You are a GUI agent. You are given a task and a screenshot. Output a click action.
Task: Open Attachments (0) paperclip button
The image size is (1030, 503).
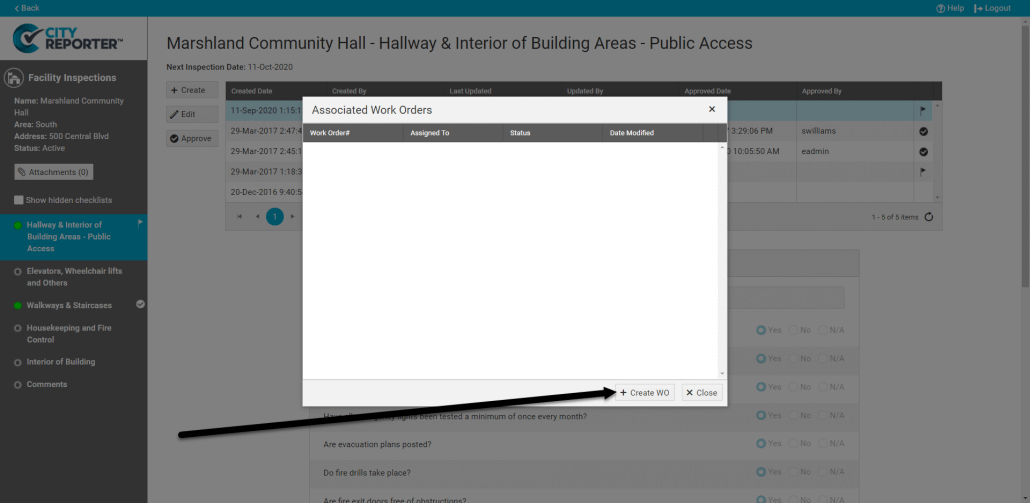(54, 173)
